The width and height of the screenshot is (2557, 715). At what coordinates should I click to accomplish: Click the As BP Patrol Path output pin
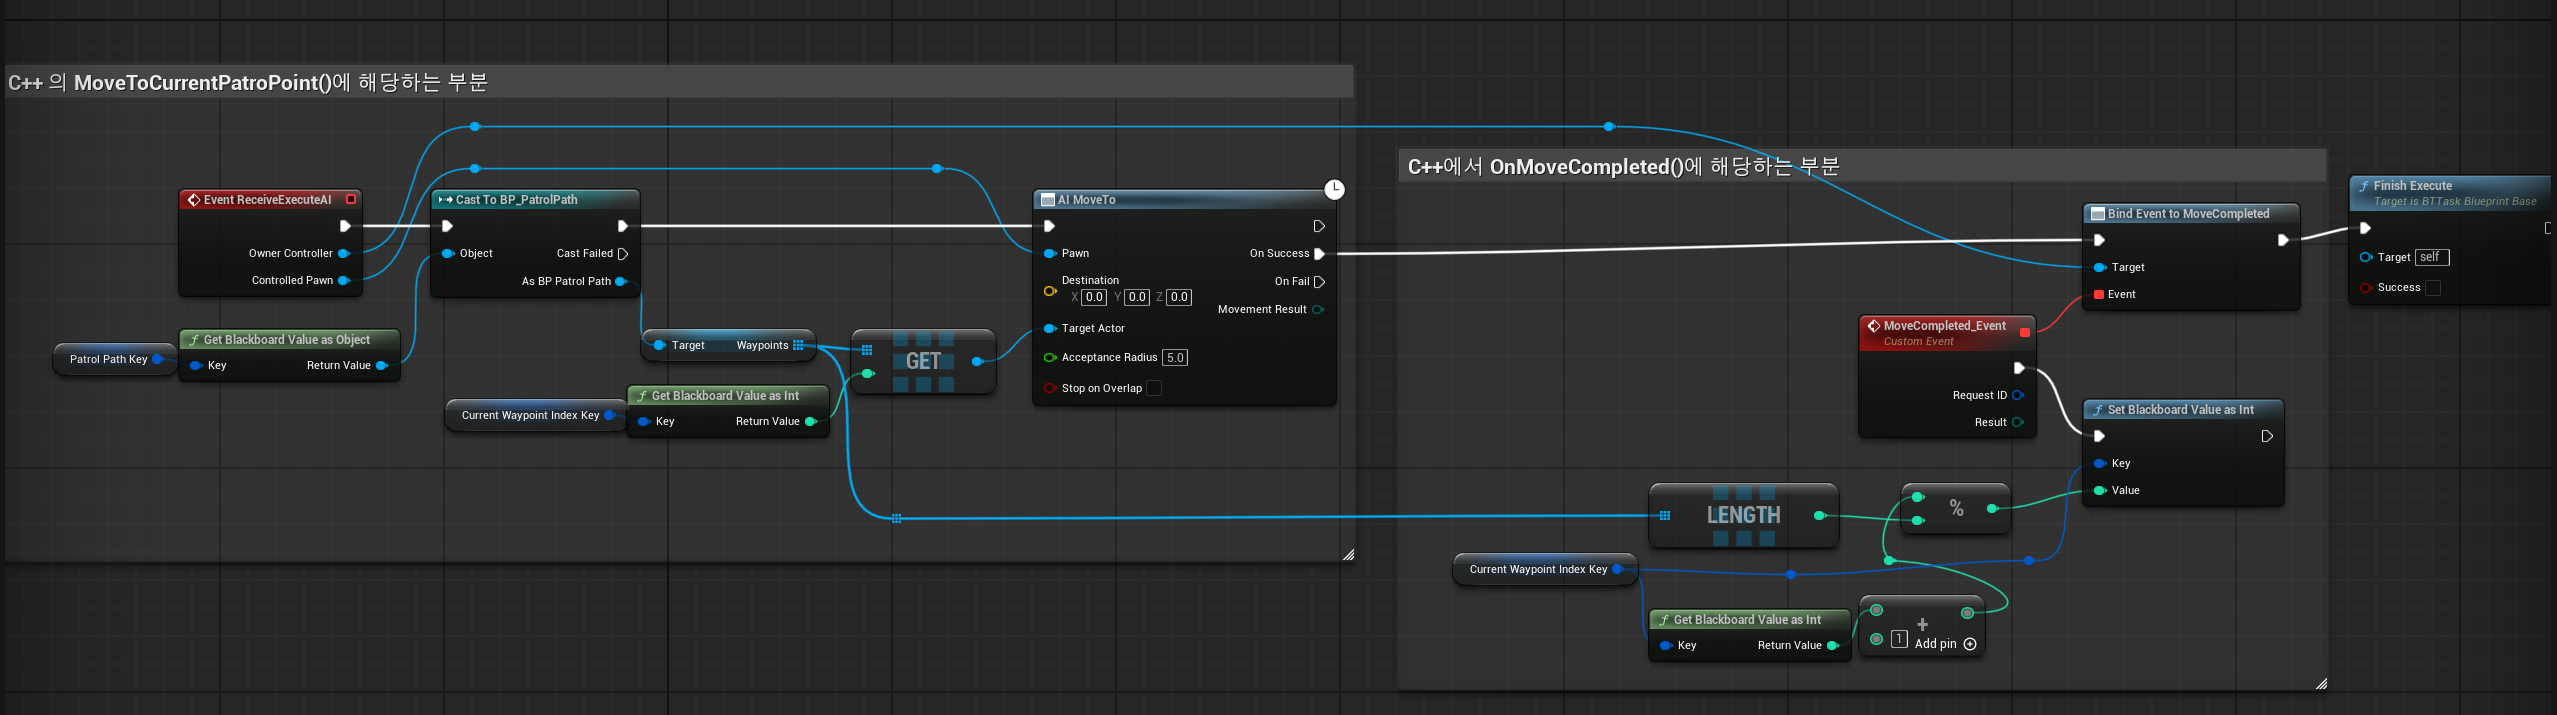point(621,282)
